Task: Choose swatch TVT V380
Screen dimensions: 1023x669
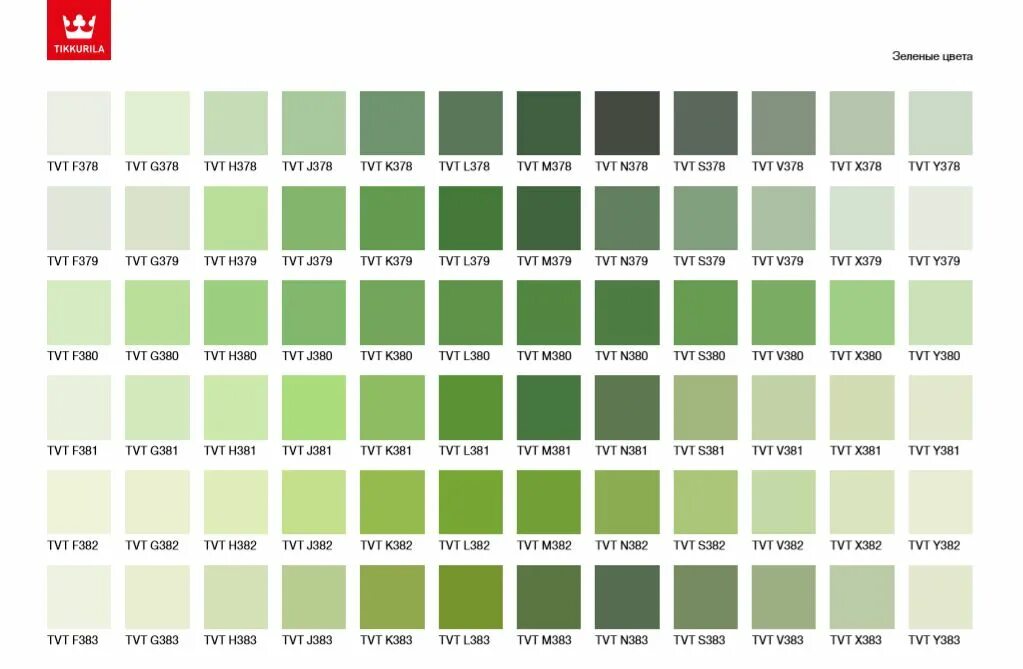Action: tap(784, 313)
